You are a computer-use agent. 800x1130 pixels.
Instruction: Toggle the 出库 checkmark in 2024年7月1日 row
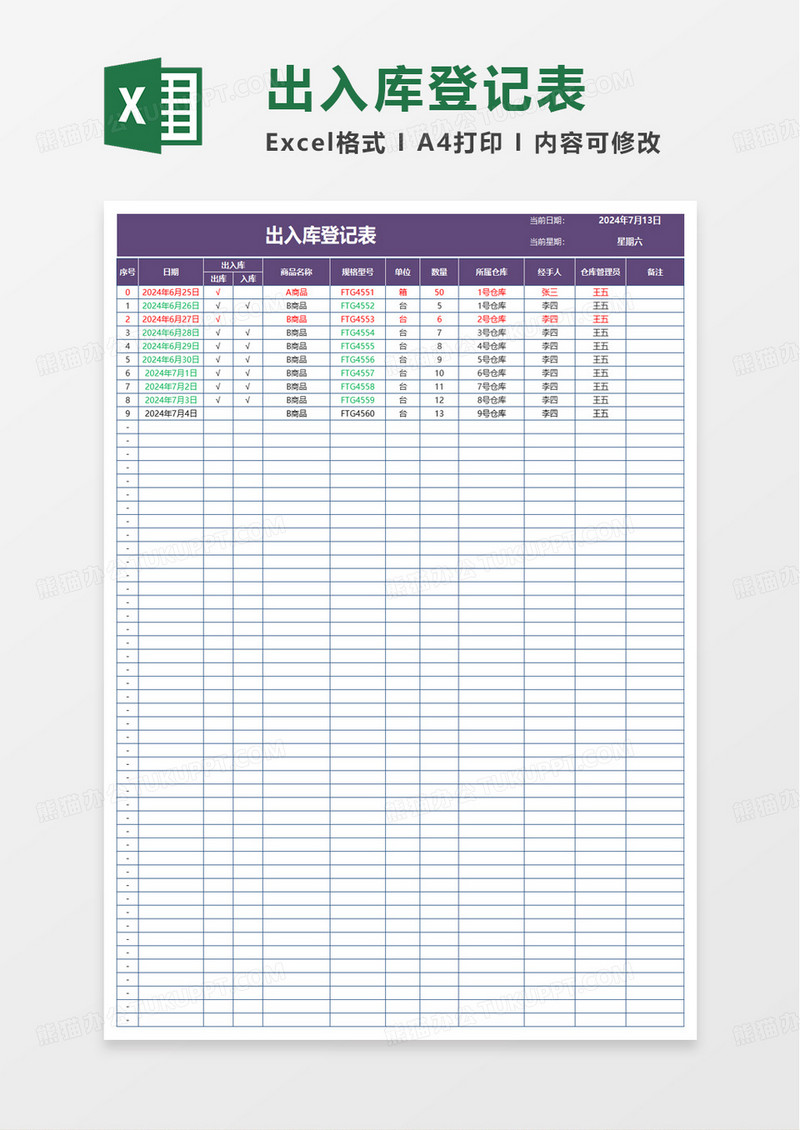(x=218, y=373)
